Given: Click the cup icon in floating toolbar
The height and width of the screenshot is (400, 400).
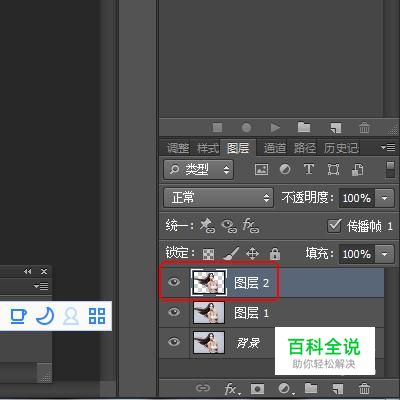Looking at the screenshot, I should 19,316.
